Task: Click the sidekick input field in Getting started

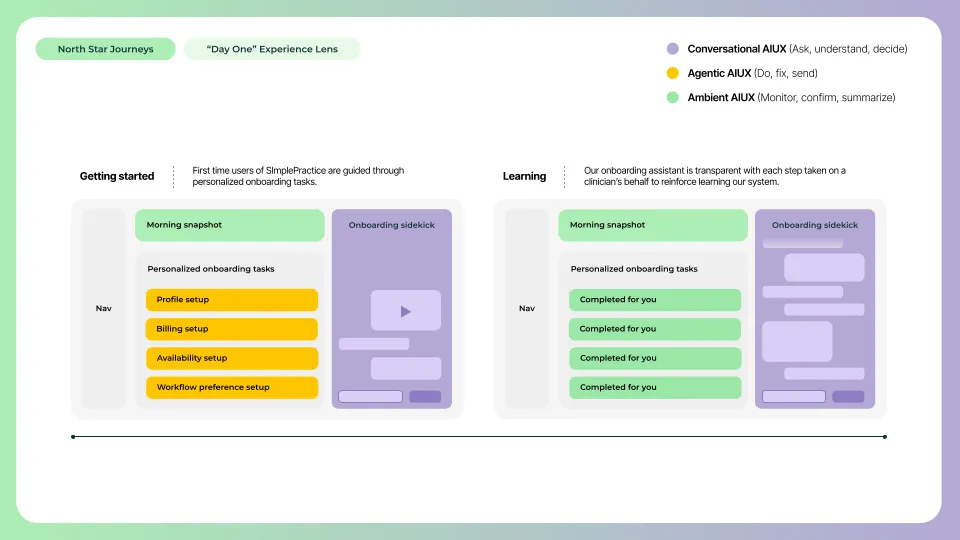Action: tap(370, 397)
